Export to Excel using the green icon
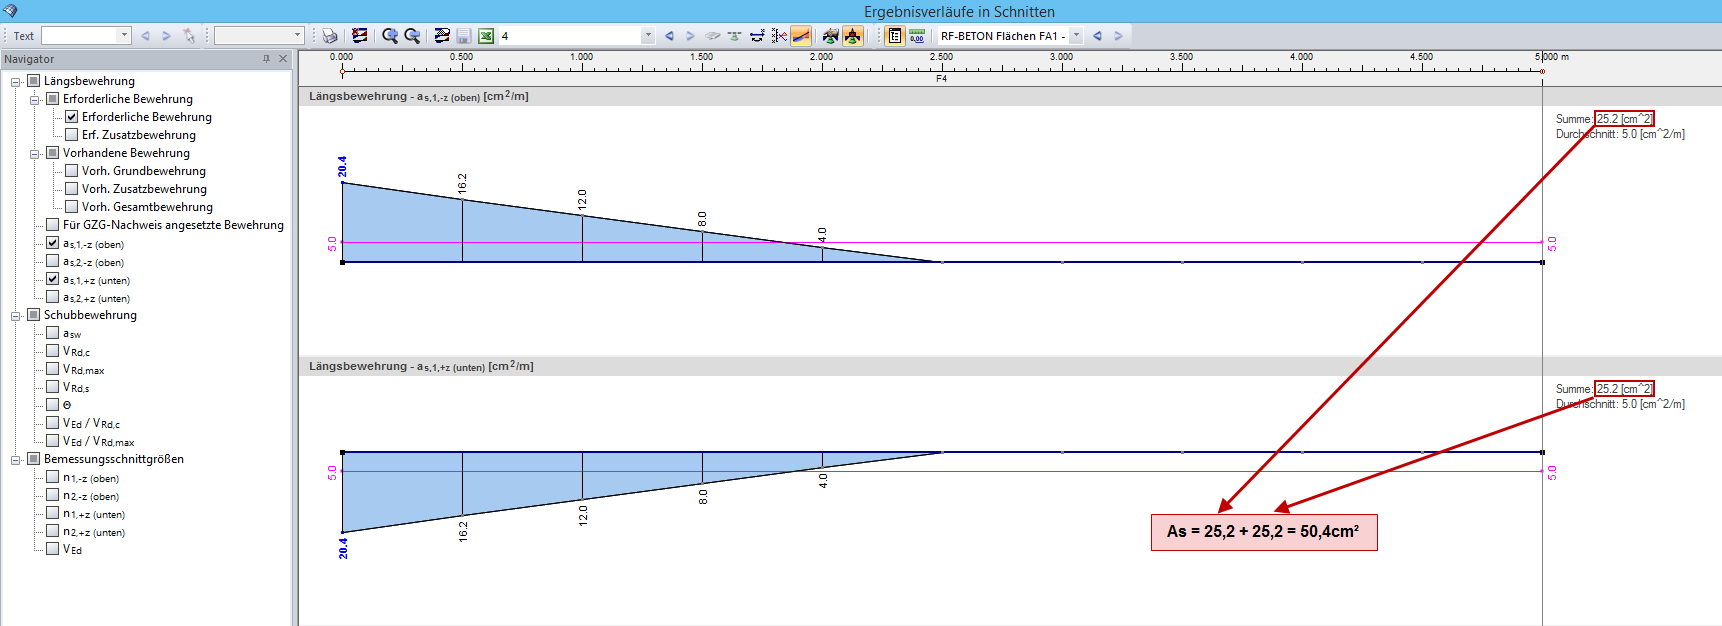Screen dimensions: 1722x626 (486, 36)
